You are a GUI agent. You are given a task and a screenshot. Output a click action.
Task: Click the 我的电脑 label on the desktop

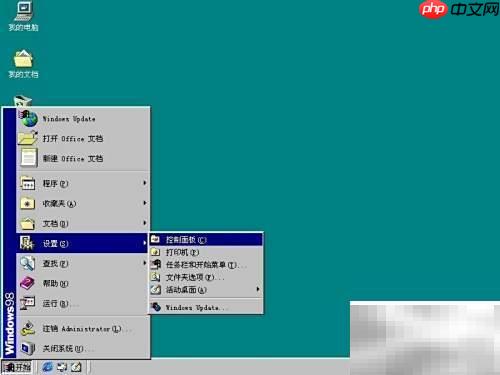coord(23,27)
